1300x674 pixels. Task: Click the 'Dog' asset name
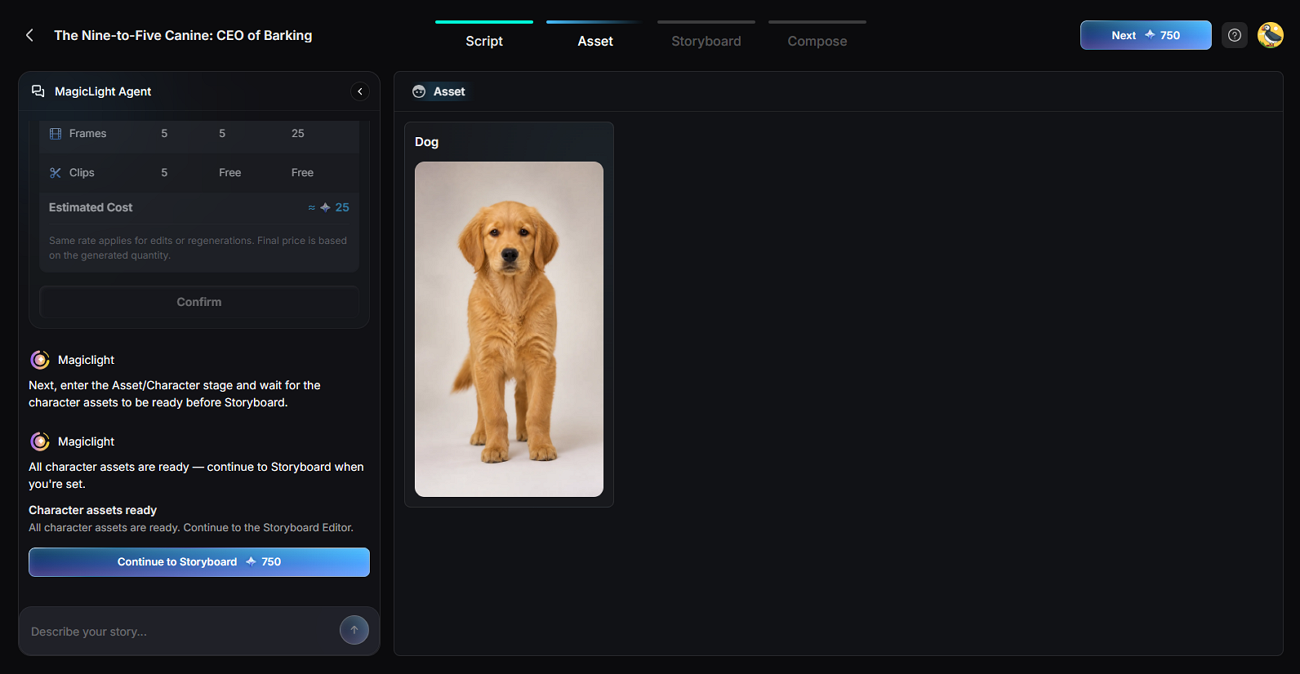point(427,142)
